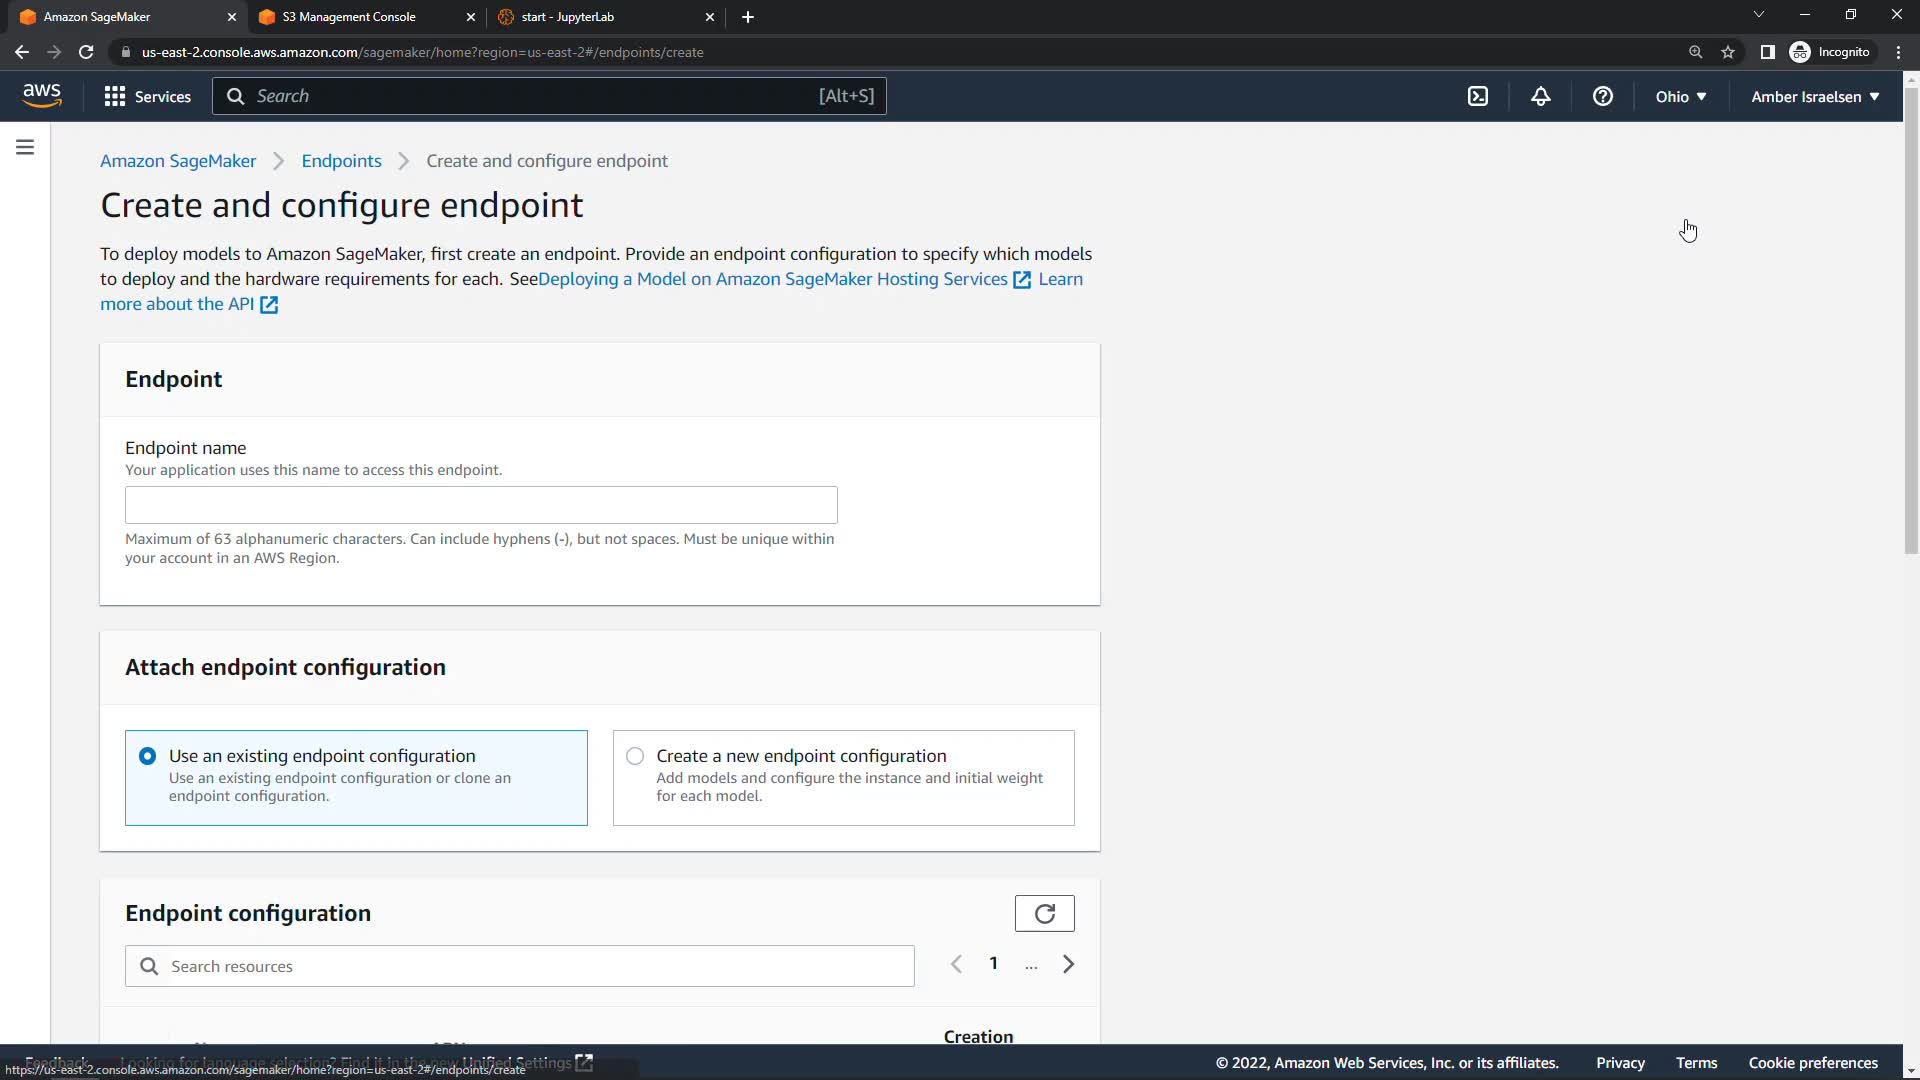This screenshot has width=1920, height=1080.
Task: Switch to start - JupyterLab tab
Action: [567, 17]
